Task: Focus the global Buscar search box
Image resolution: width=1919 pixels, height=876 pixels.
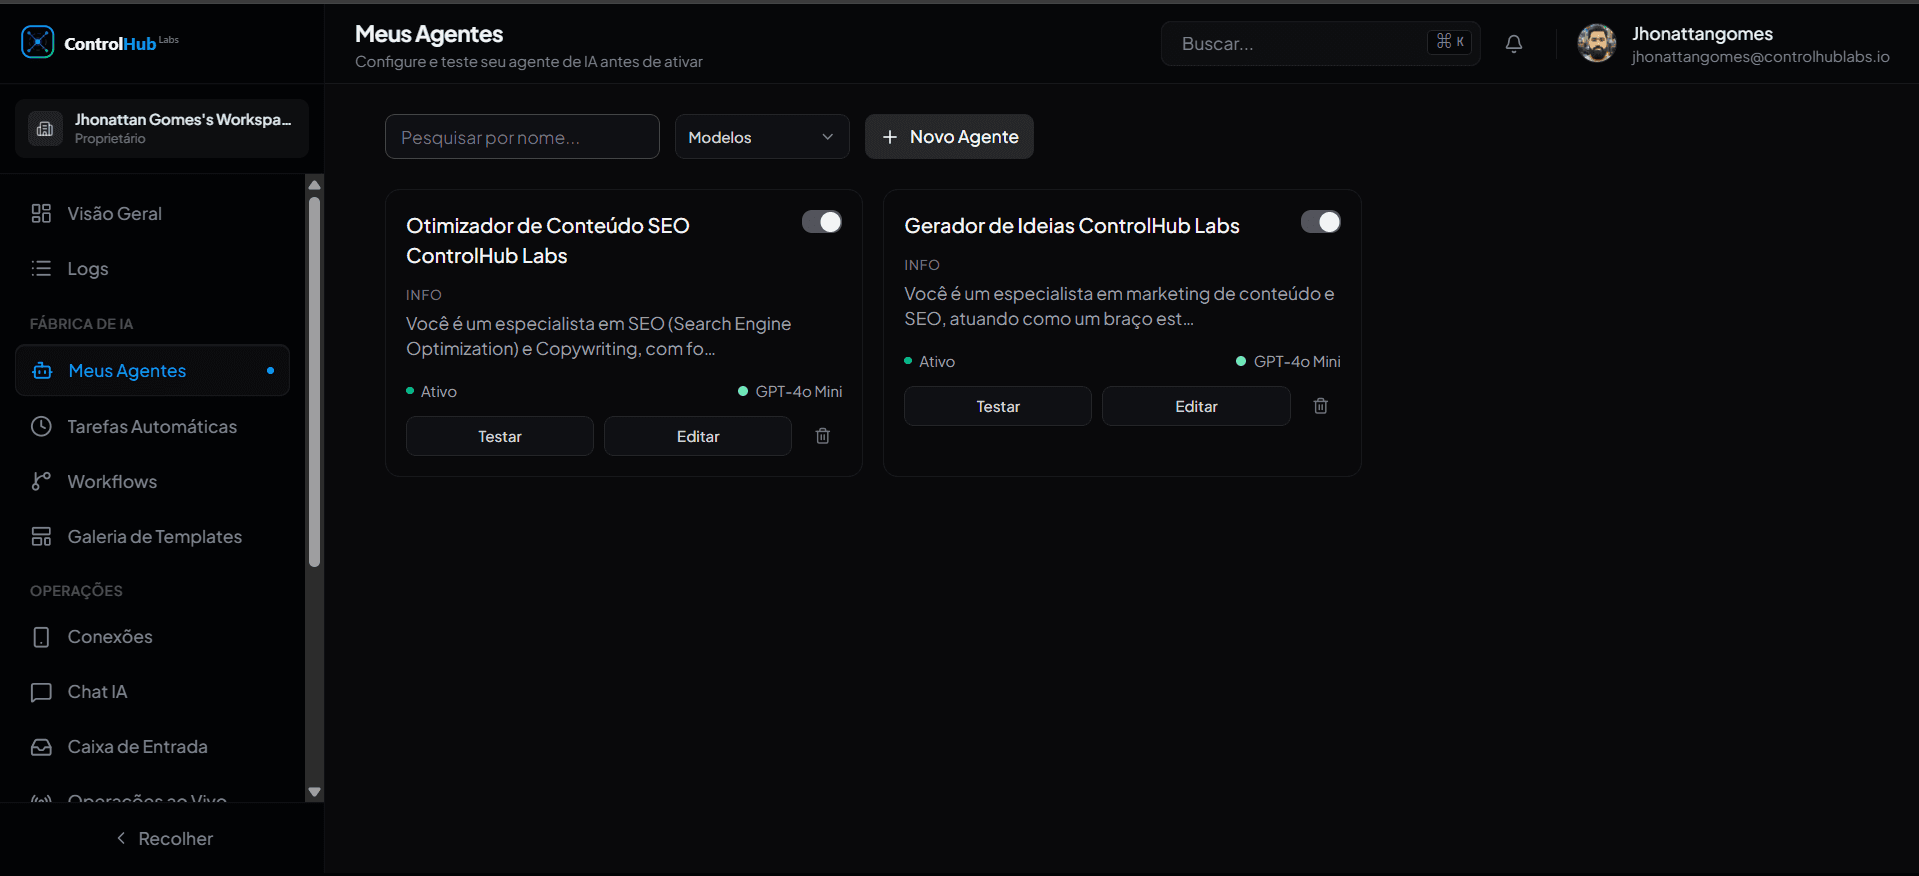Action: click(x=1321, y=43)
